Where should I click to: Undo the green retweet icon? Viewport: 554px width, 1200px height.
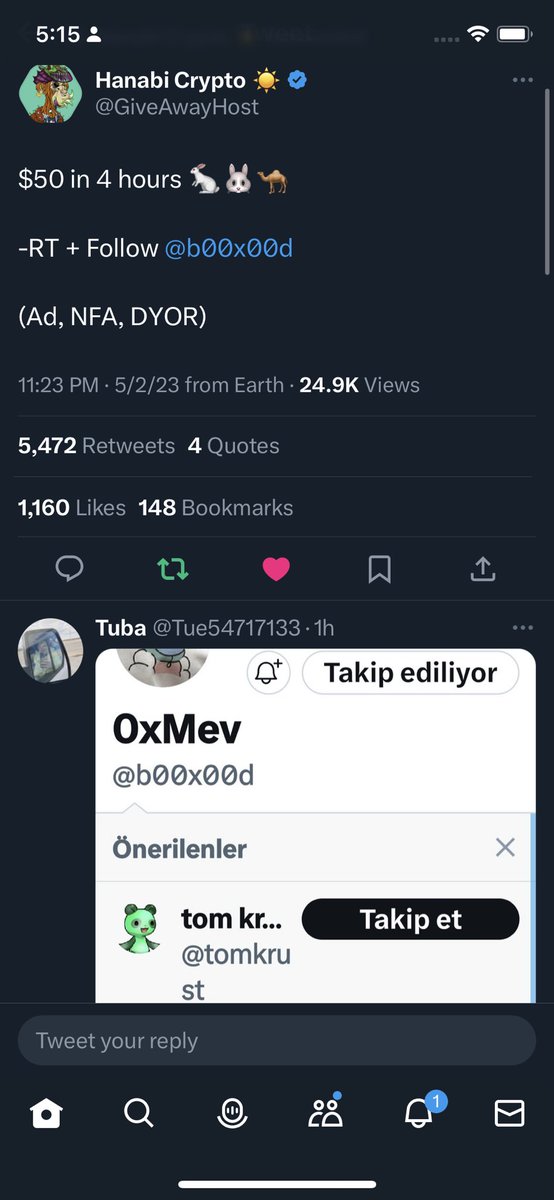[172, 569]
